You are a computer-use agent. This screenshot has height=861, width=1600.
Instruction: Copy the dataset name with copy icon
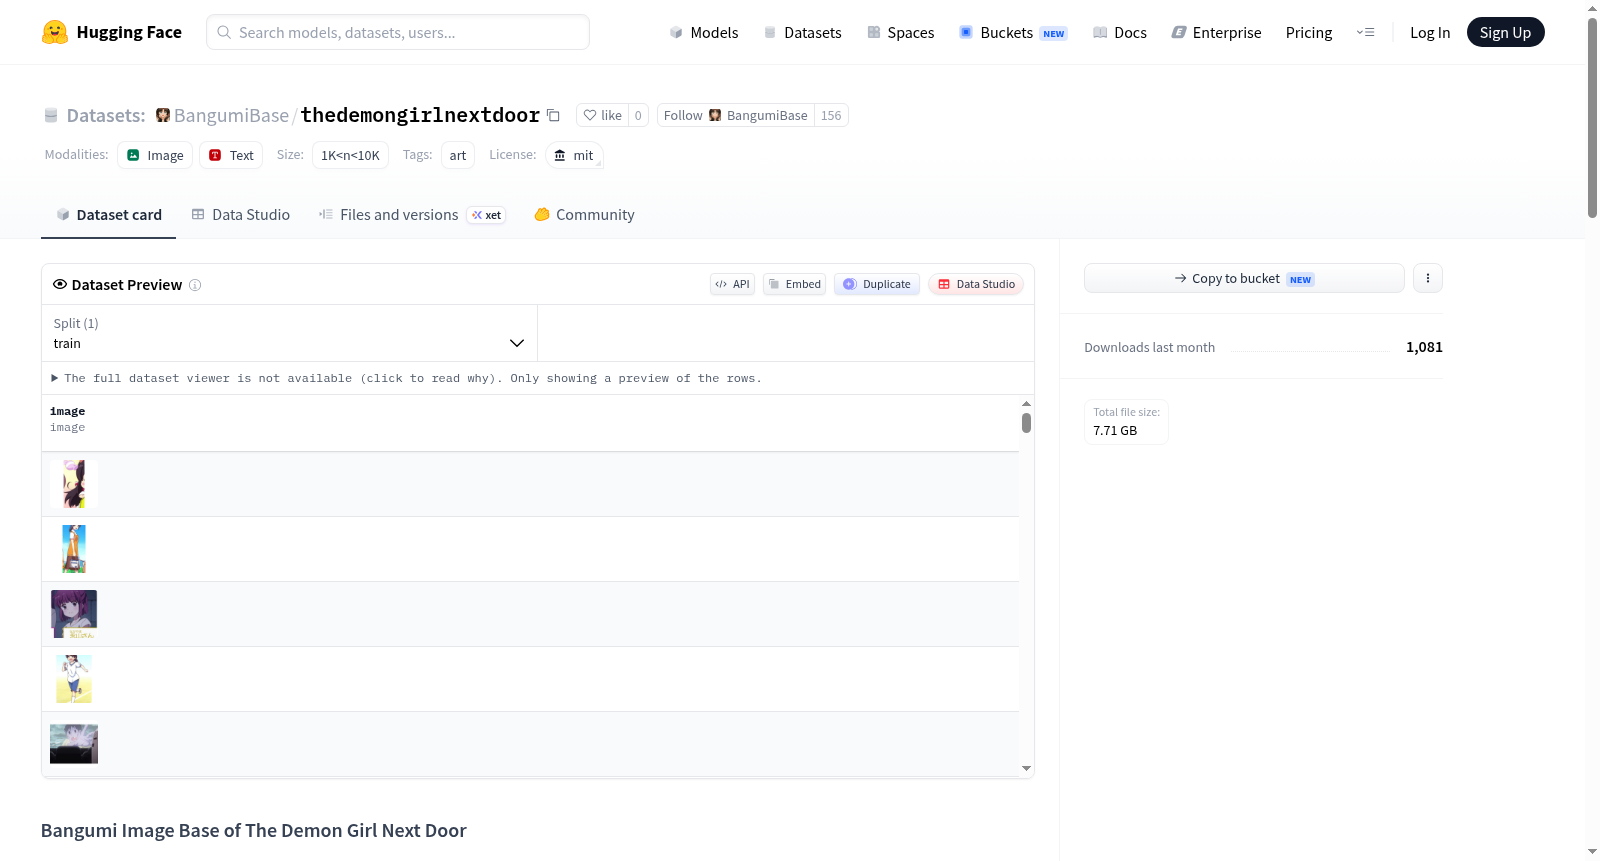(x=553, y=115)
